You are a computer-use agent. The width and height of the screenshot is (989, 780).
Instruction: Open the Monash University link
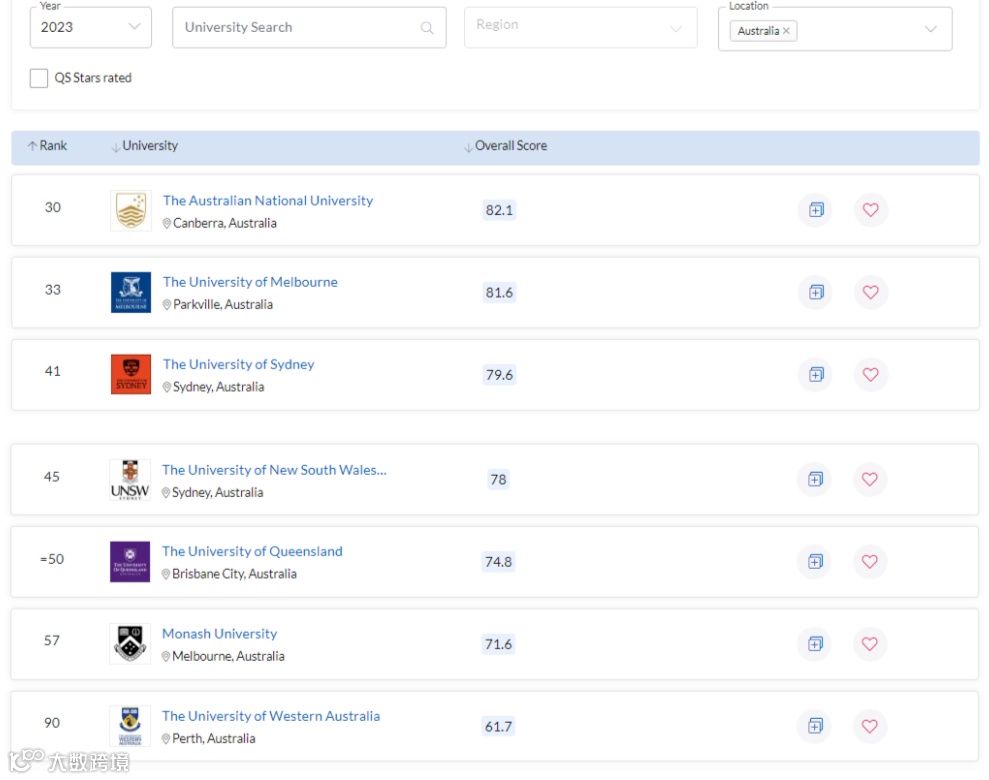coord(220,633)
